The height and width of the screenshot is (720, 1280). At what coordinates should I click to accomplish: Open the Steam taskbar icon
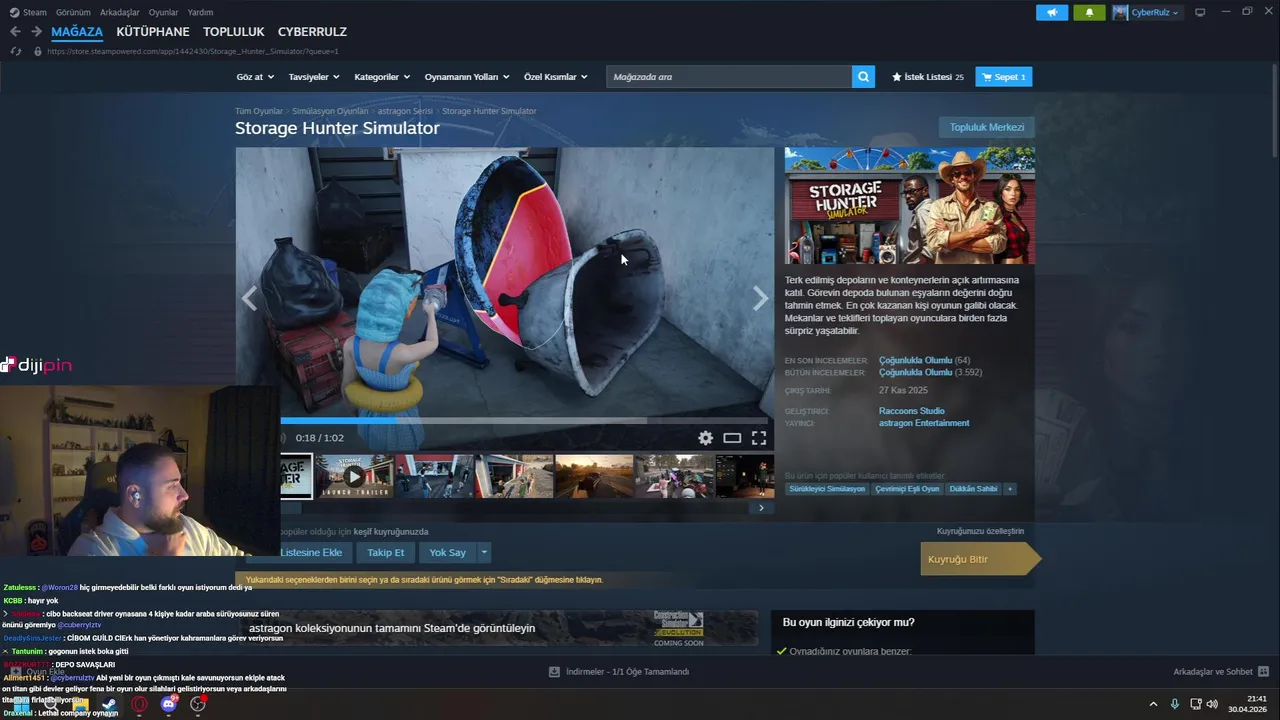(x=109, y=704)
